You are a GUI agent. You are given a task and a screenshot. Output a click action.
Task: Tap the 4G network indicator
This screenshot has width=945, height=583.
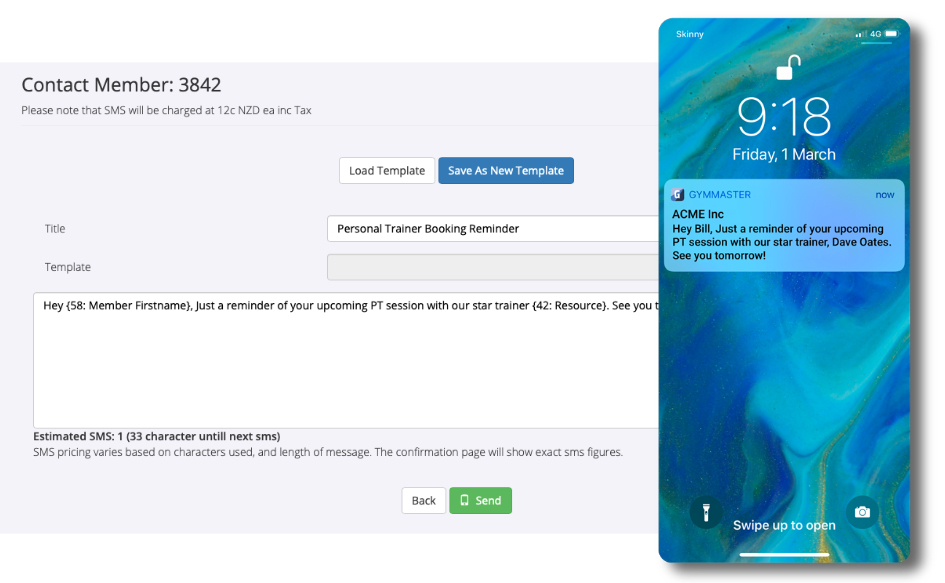tap(876, 34)
